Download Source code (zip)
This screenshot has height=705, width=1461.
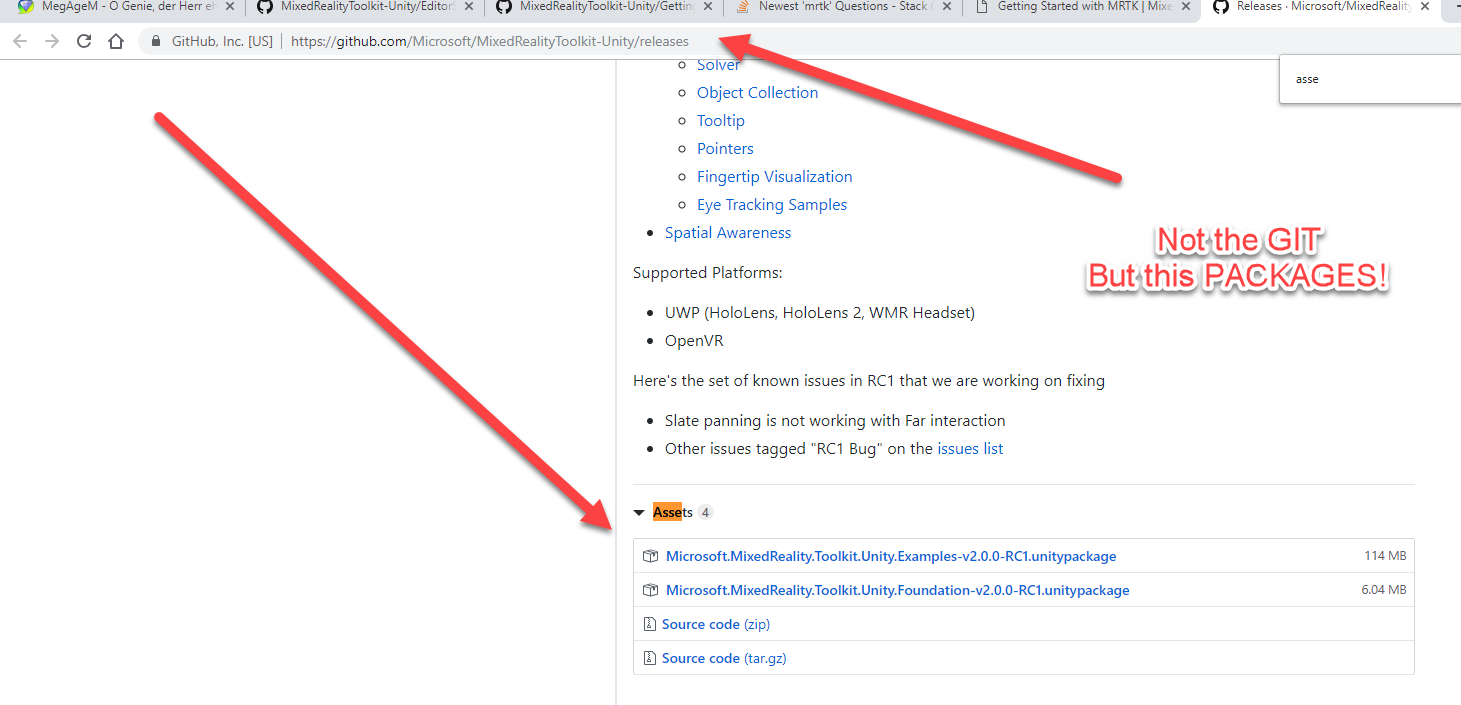click(x=716, y=624)
